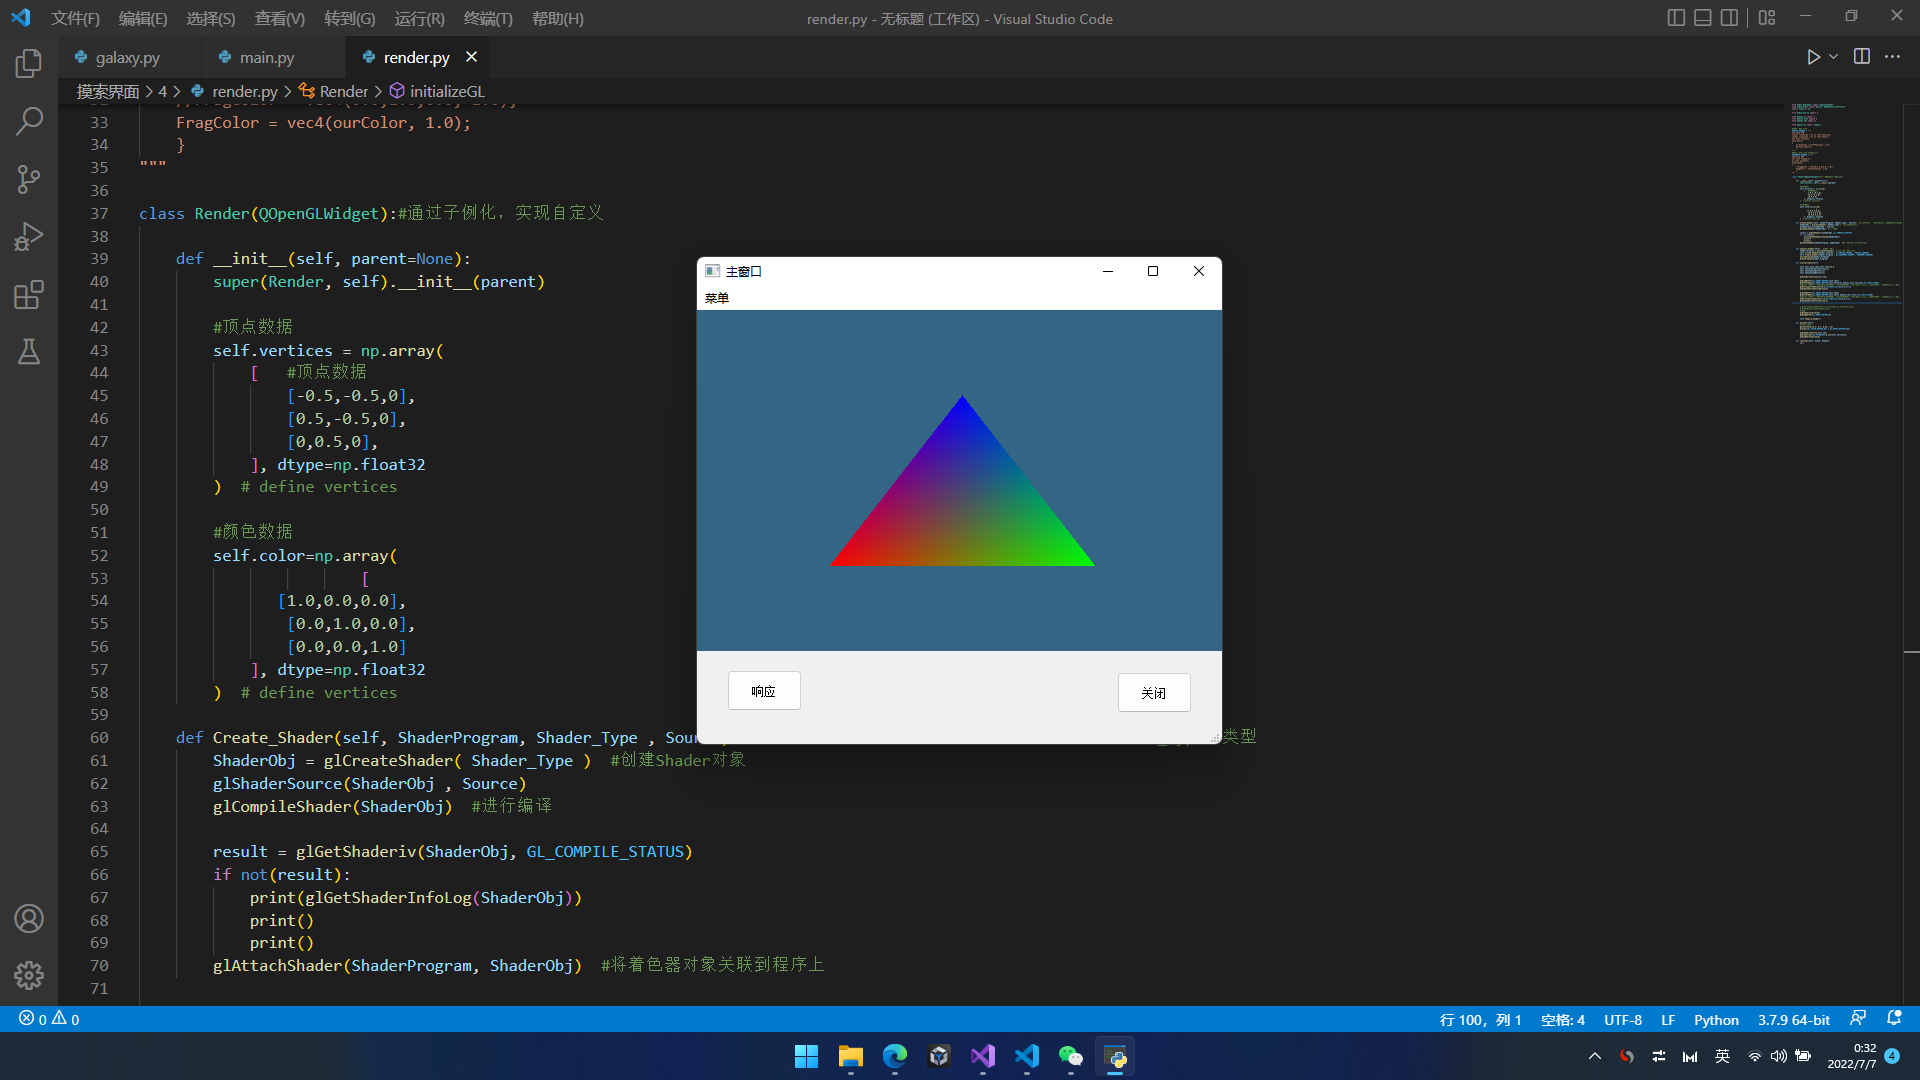Open the Search view icon
1920x1080 pixels.
coord(29,122)
